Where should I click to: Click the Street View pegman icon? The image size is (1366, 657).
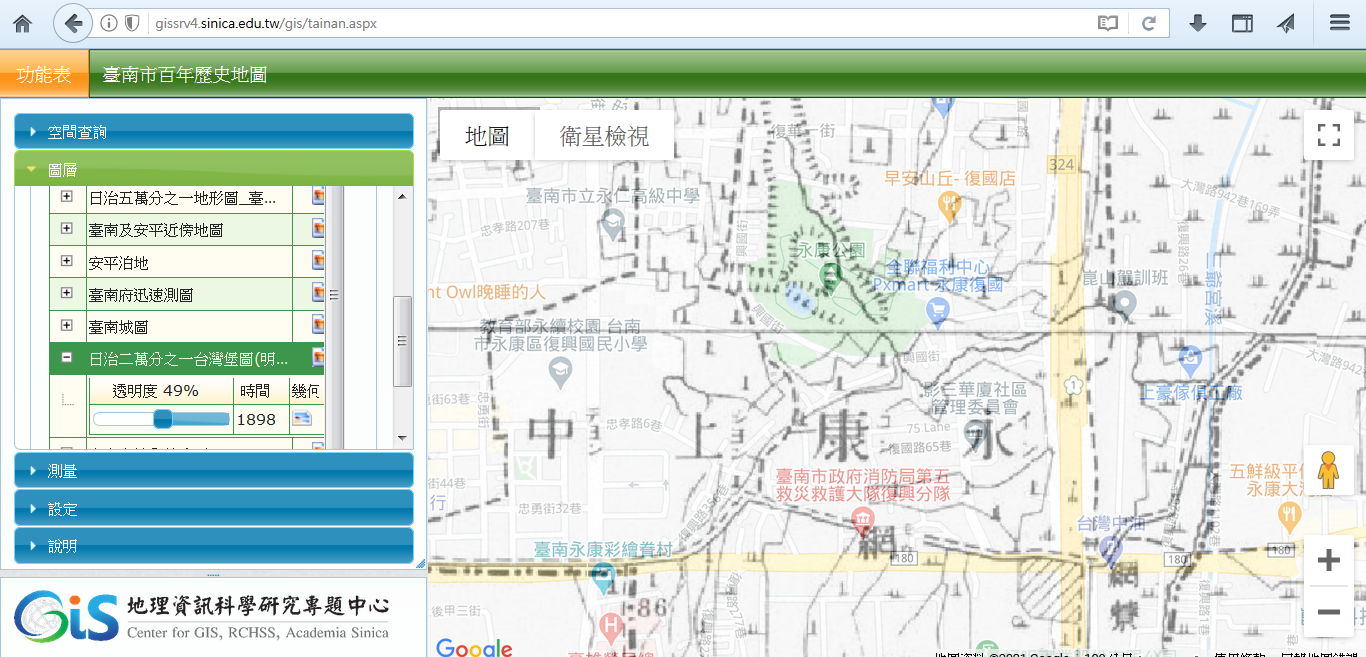click(1328, 470)
